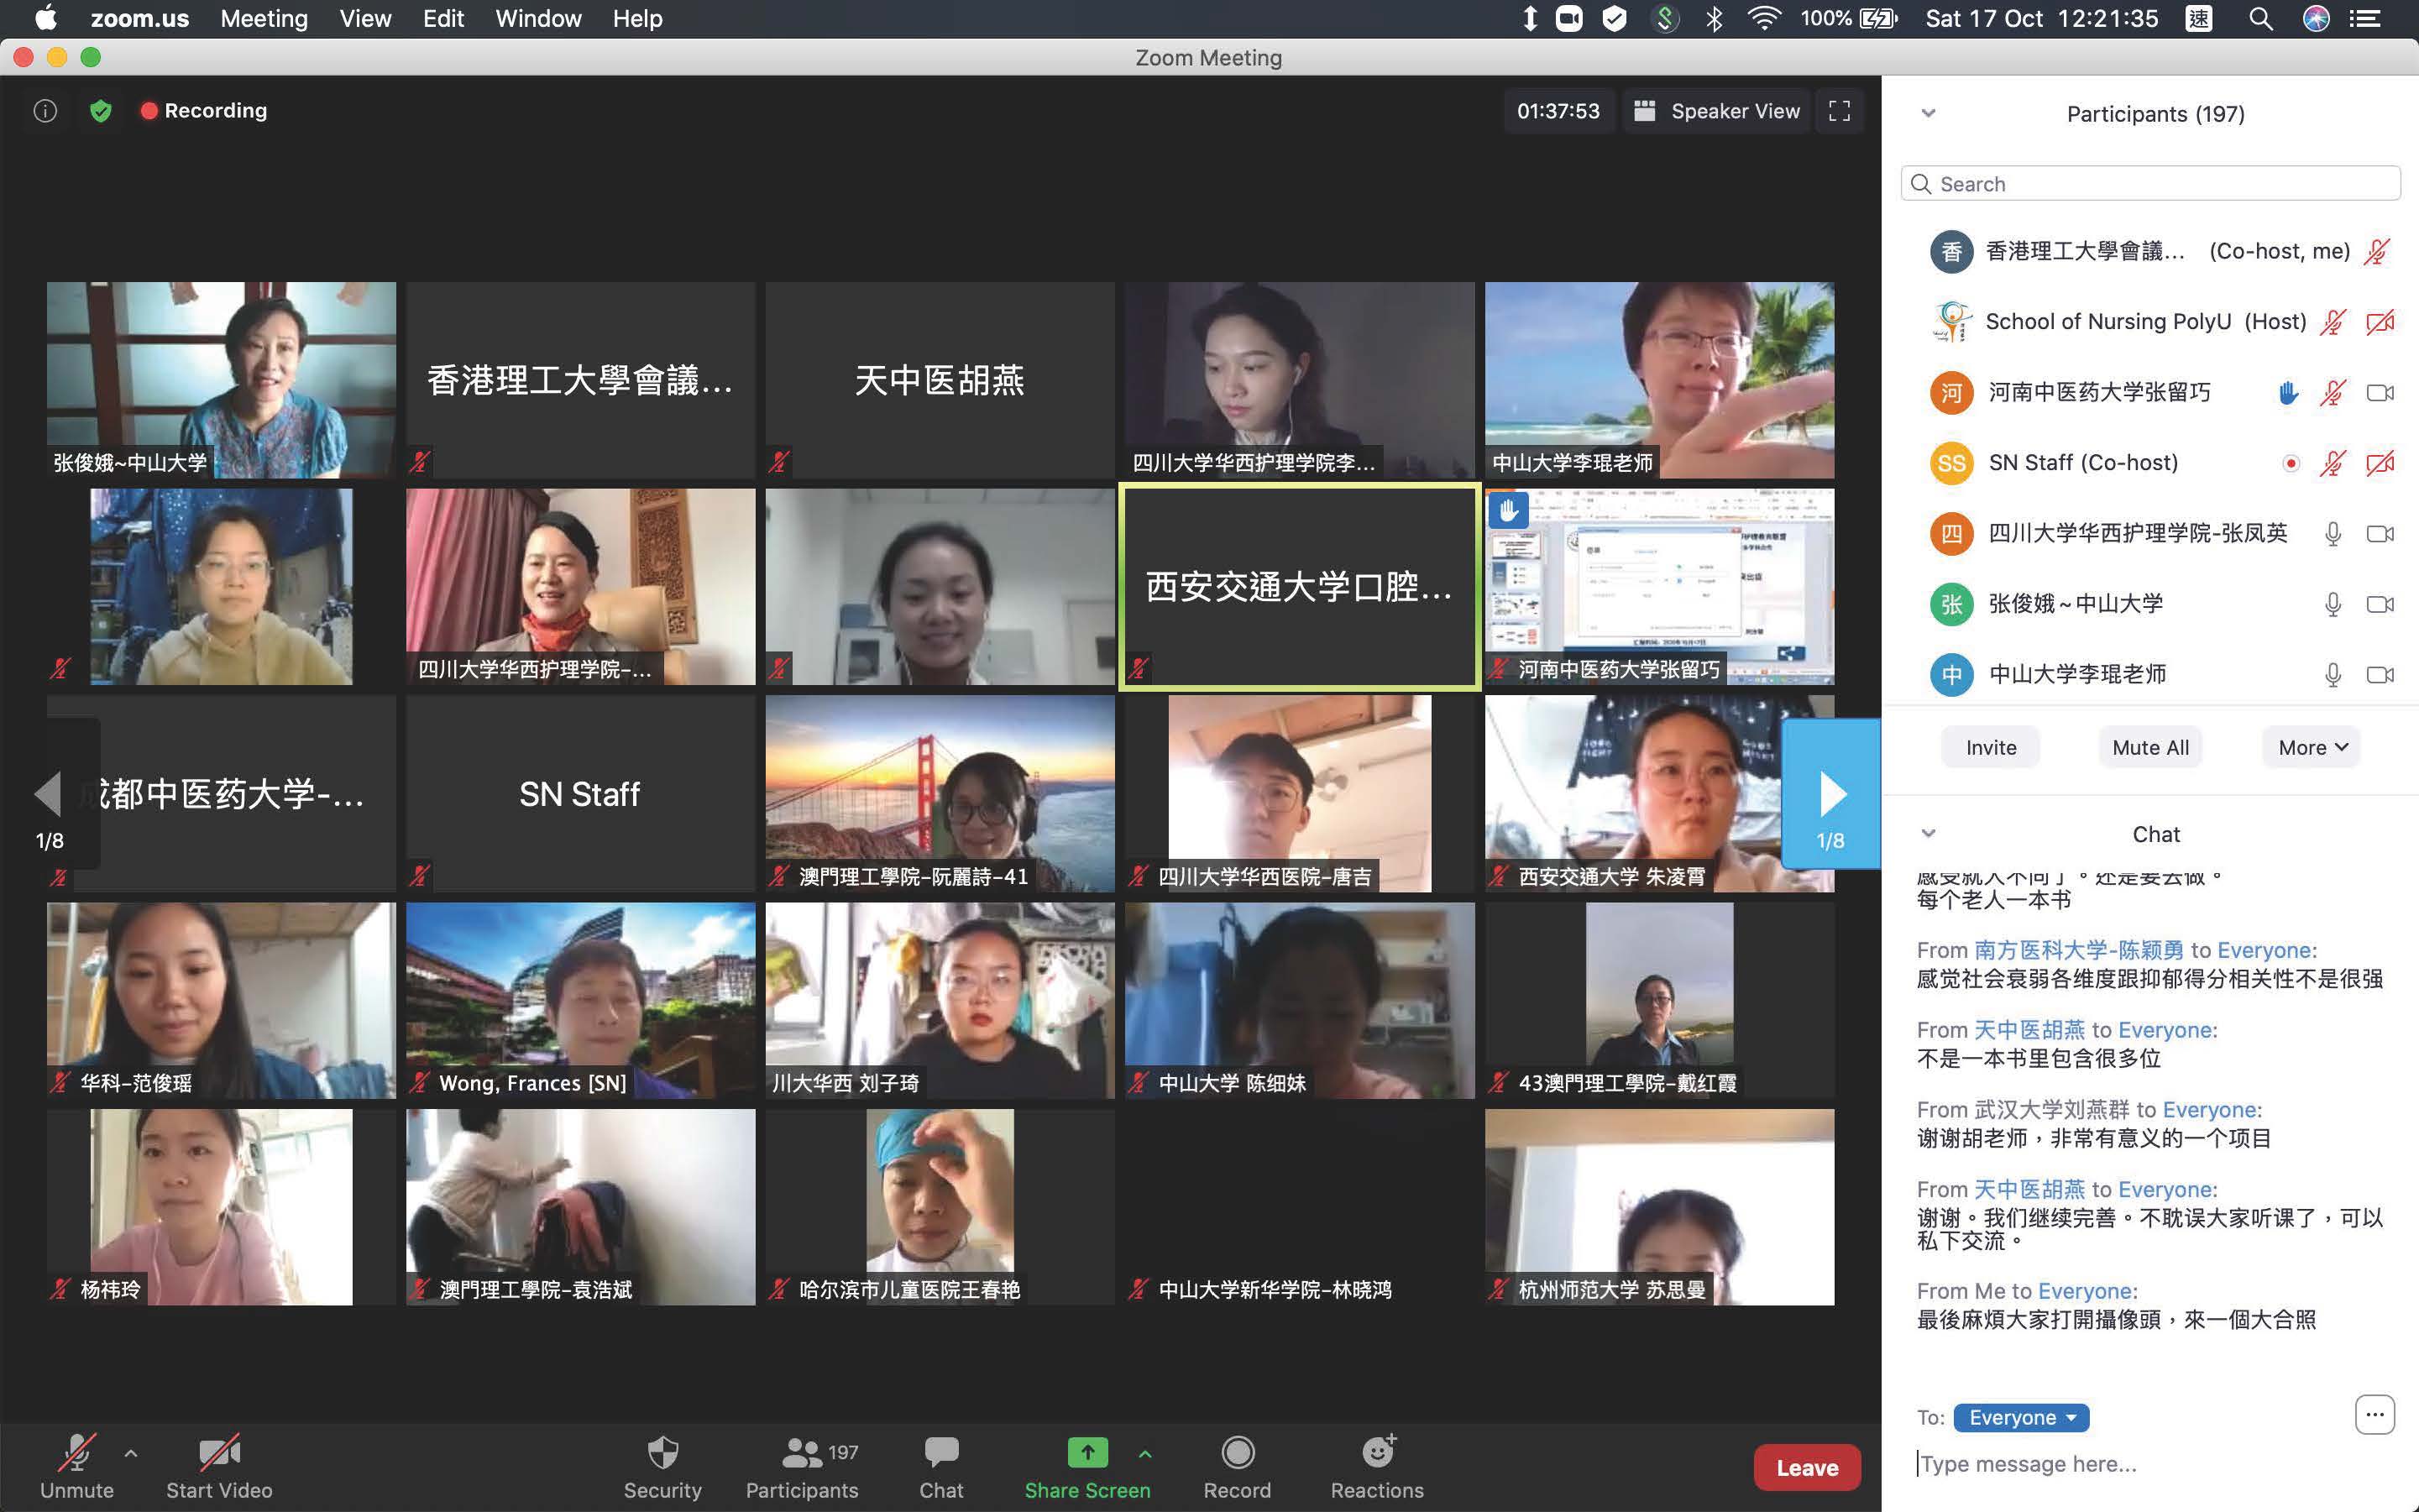
Task: Open the Meeting menu
Action: point(264,18)
